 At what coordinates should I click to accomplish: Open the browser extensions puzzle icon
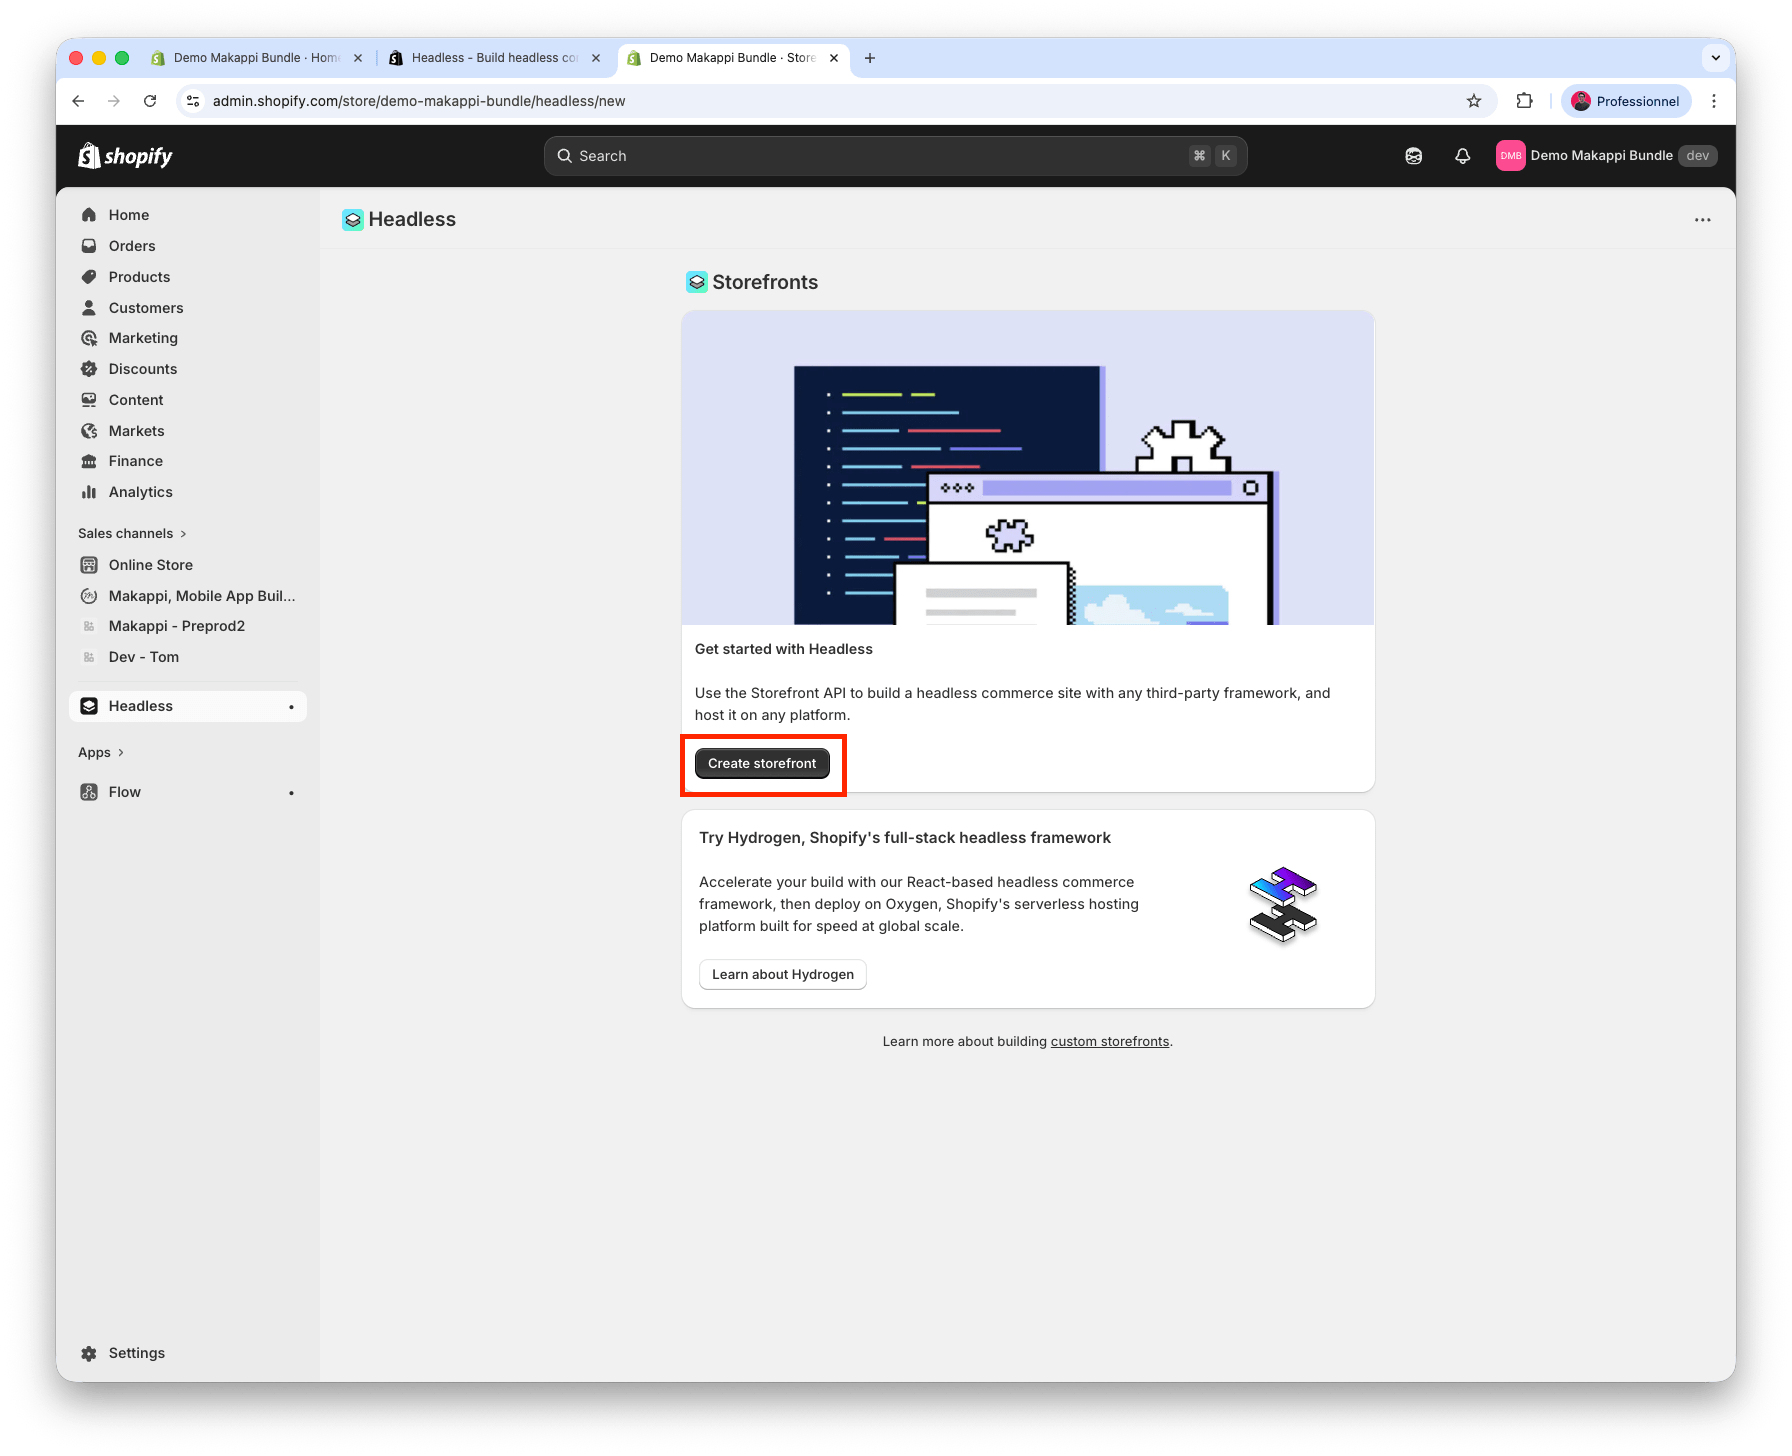click(1524, 101)
